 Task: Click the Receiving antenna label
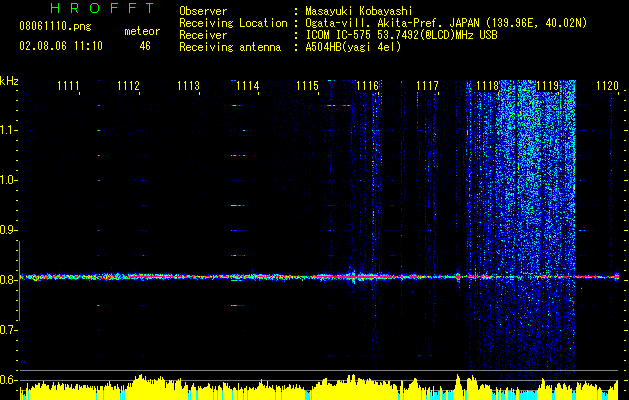coord(230,47)
